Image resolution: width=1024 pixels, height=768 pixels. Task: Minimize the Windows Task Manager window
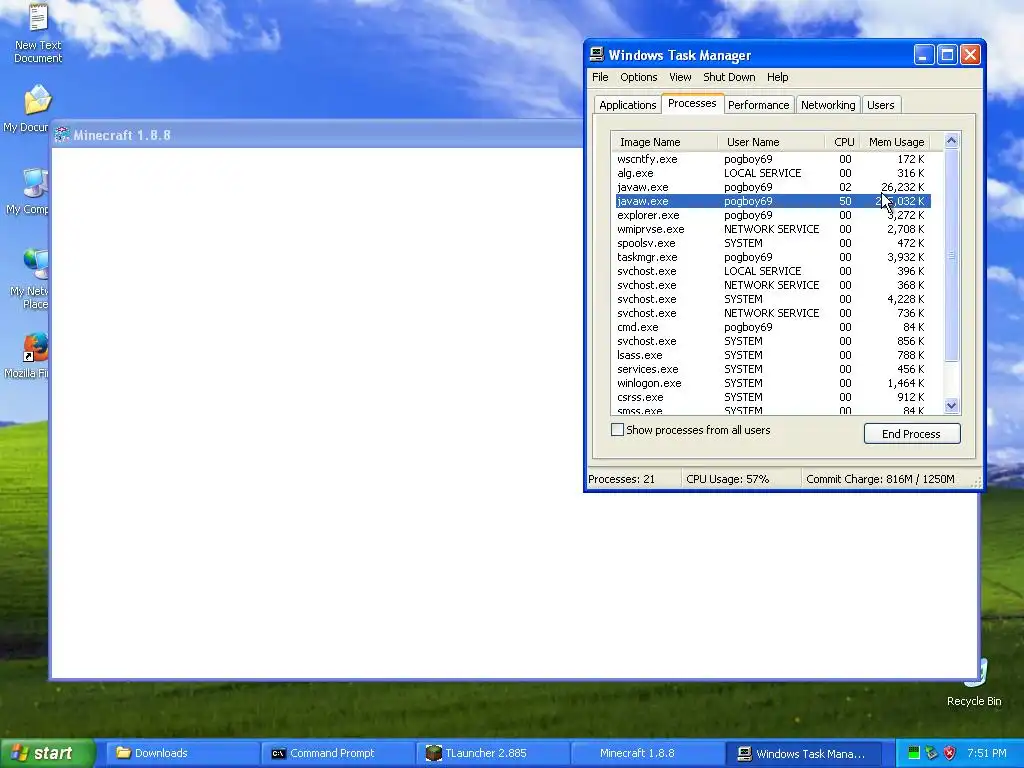click(x=923, y=55)
